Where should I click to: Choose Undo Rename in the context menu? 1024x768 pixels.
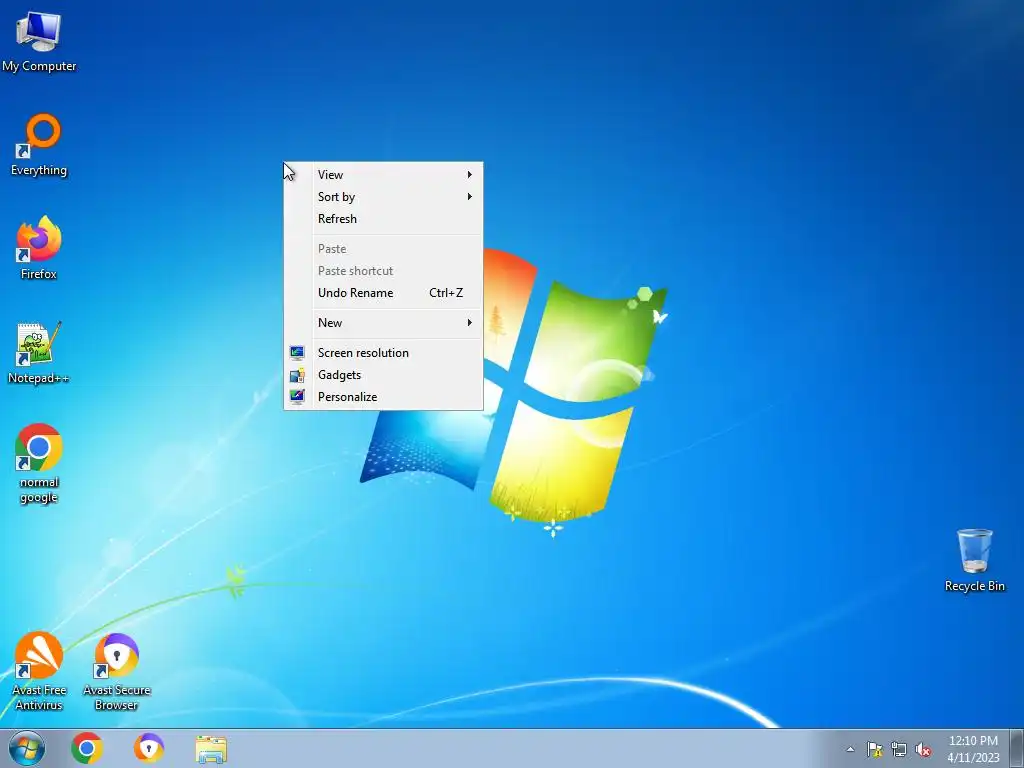click(x=383, y=293)
